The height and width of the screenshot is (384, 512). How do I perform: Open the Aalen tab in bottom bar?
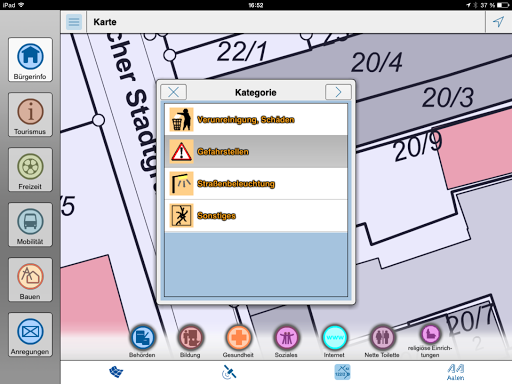456,372
